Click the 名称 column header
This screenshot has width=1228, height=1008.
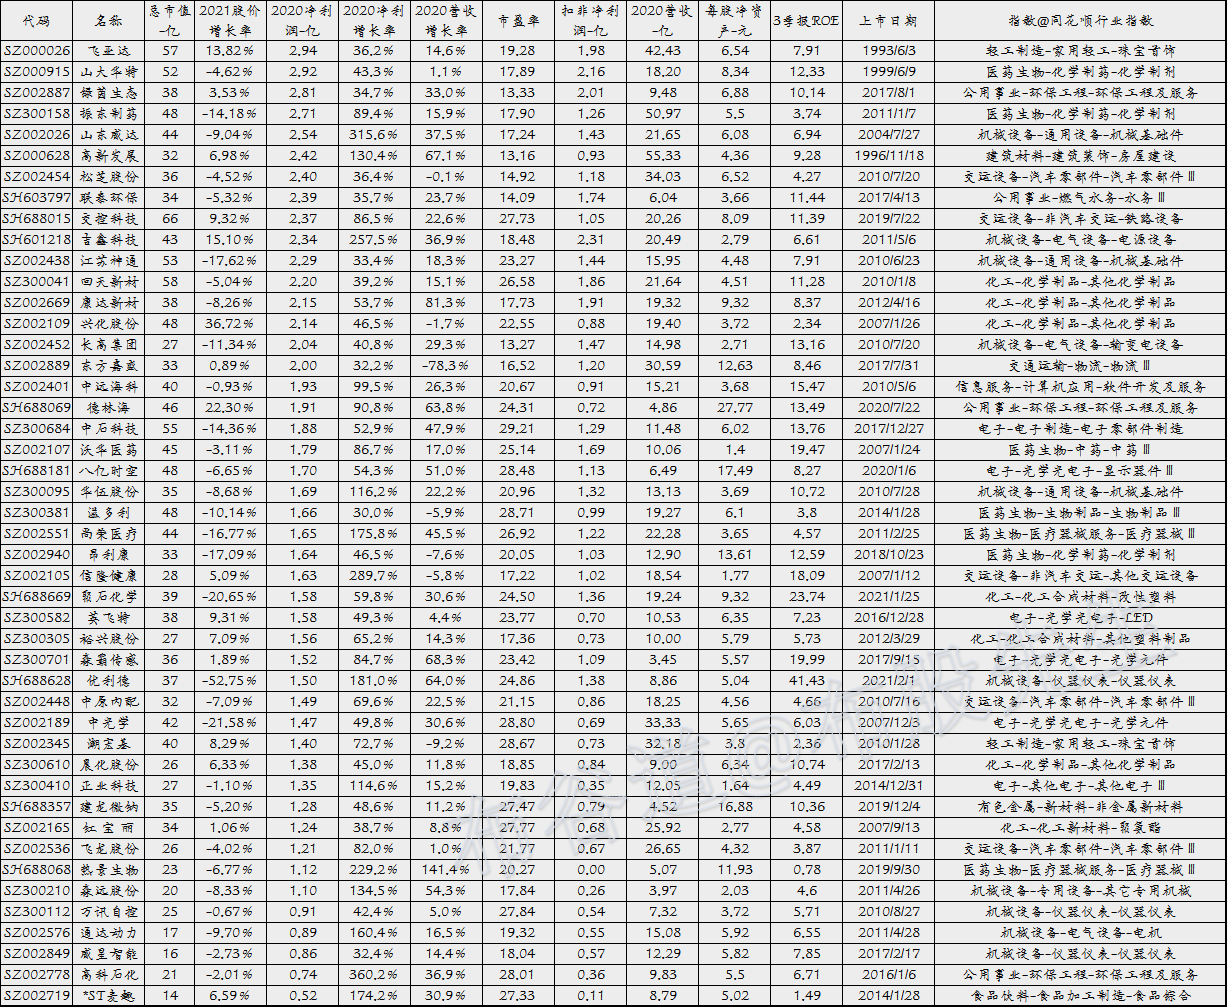coord(109,20)
